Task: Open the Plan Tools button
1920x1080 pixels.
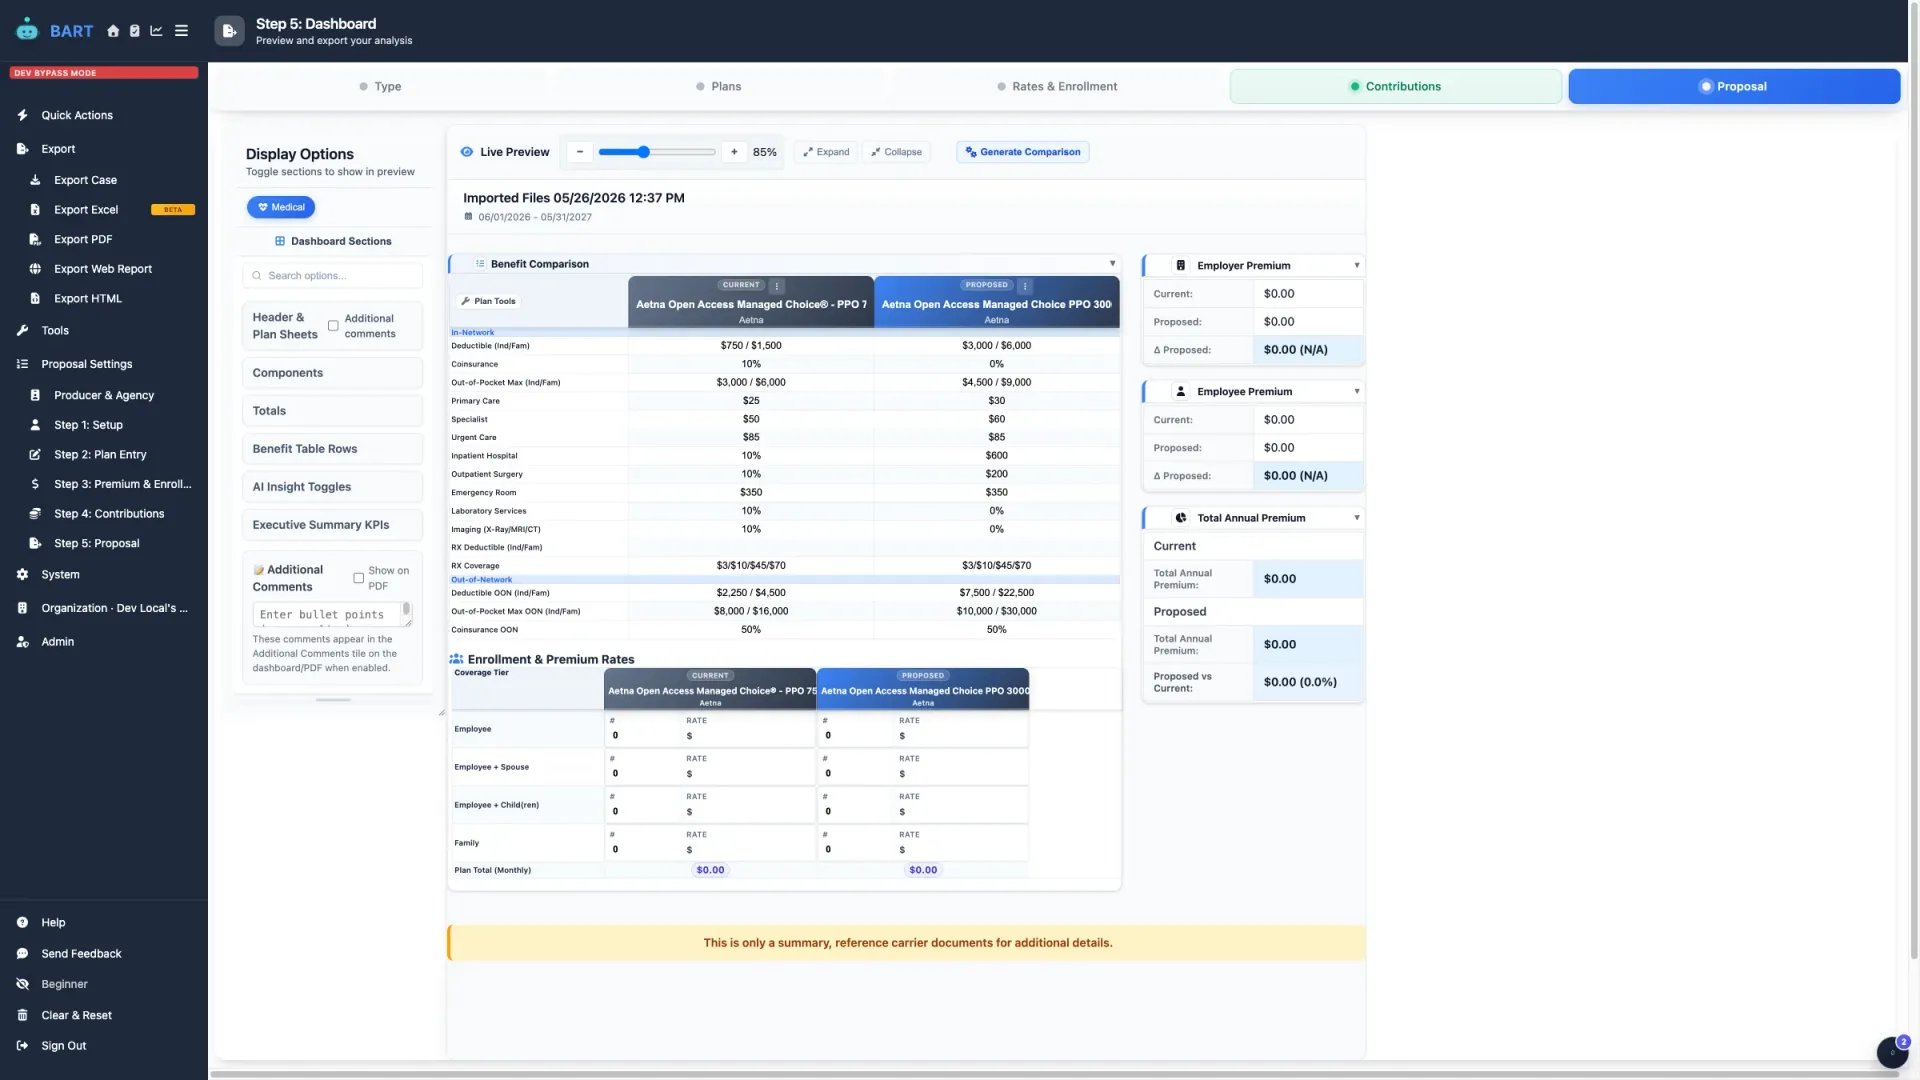Action: (x=488, y=301)
